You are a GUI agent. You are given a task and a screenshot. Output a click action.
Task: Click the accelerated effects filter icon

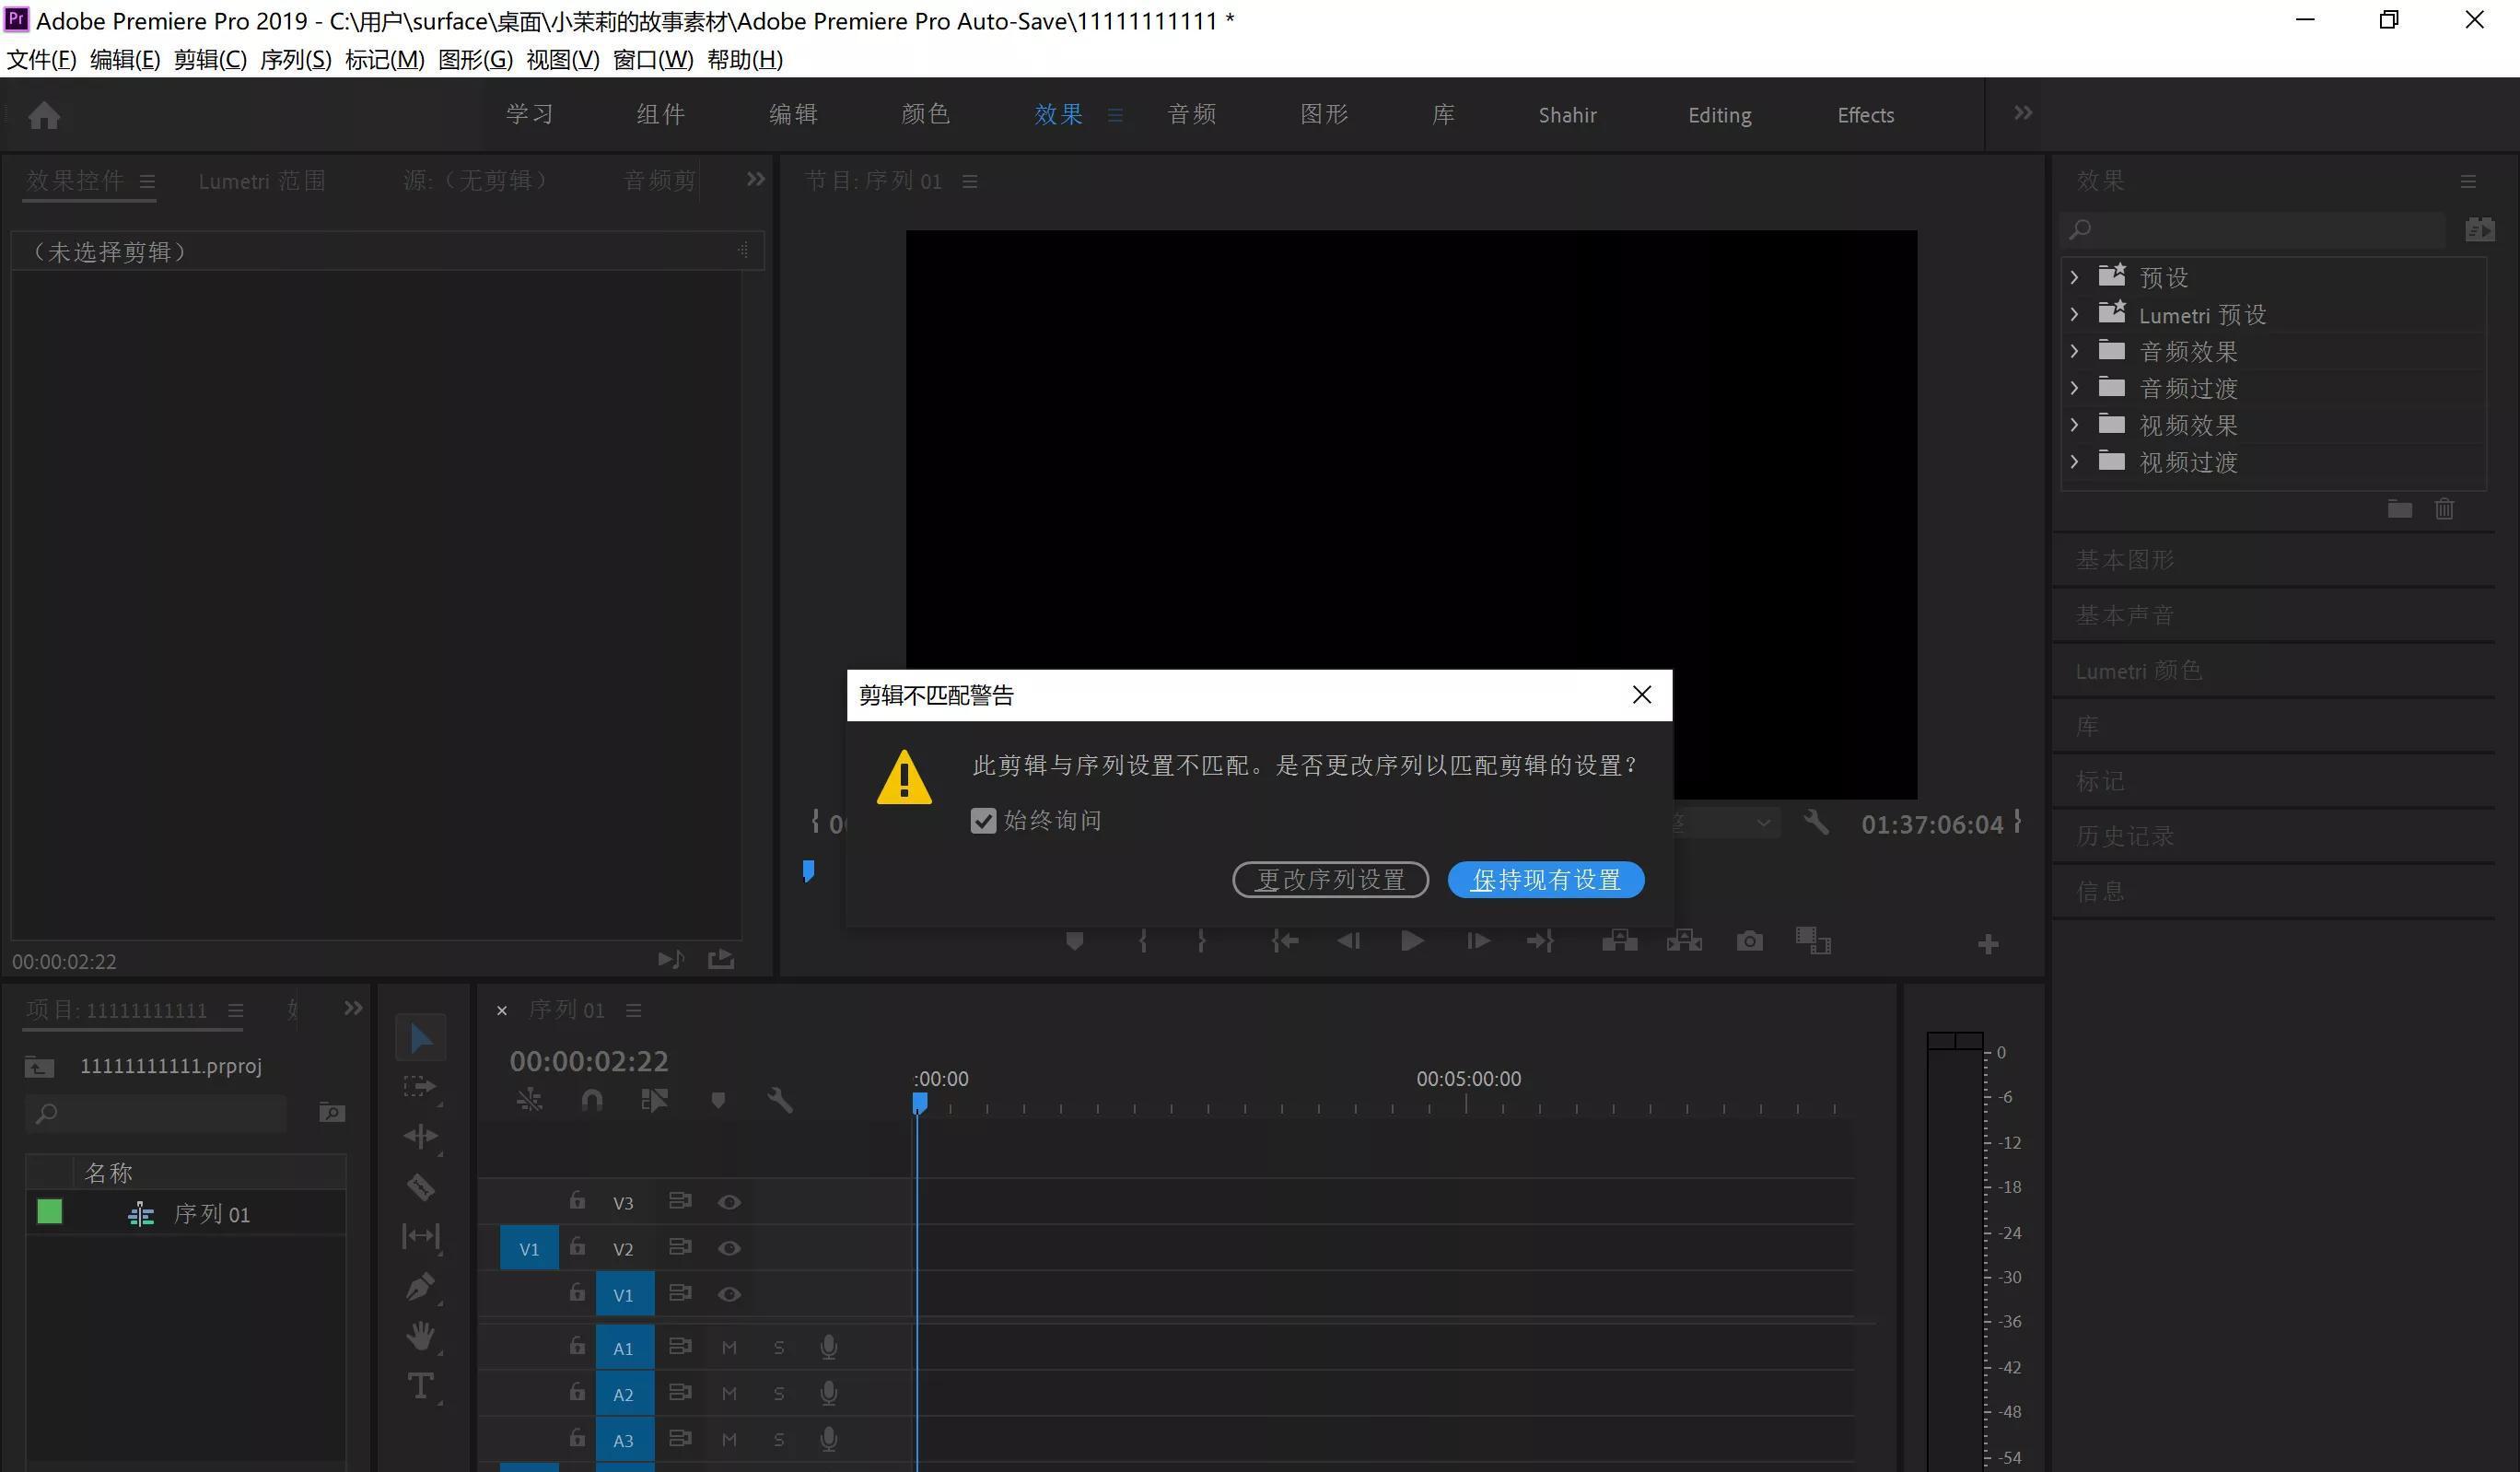coord(2480,230)
